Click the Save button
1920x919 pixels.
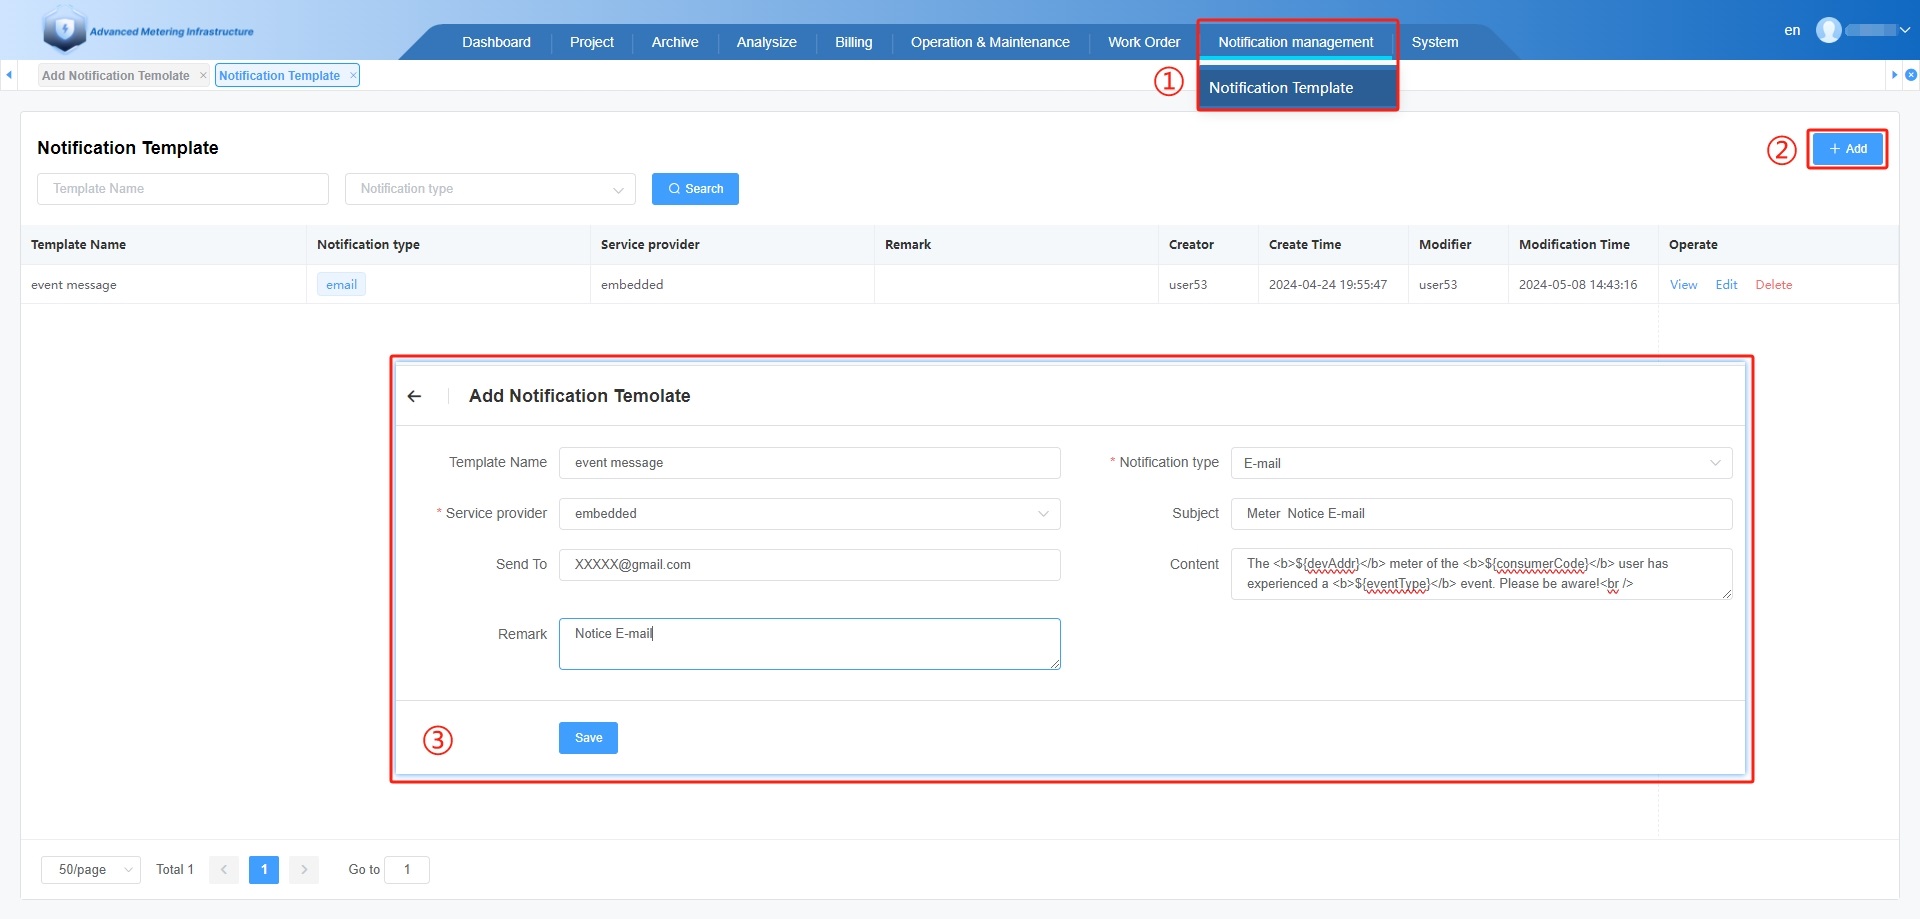[x=588, y=738]
